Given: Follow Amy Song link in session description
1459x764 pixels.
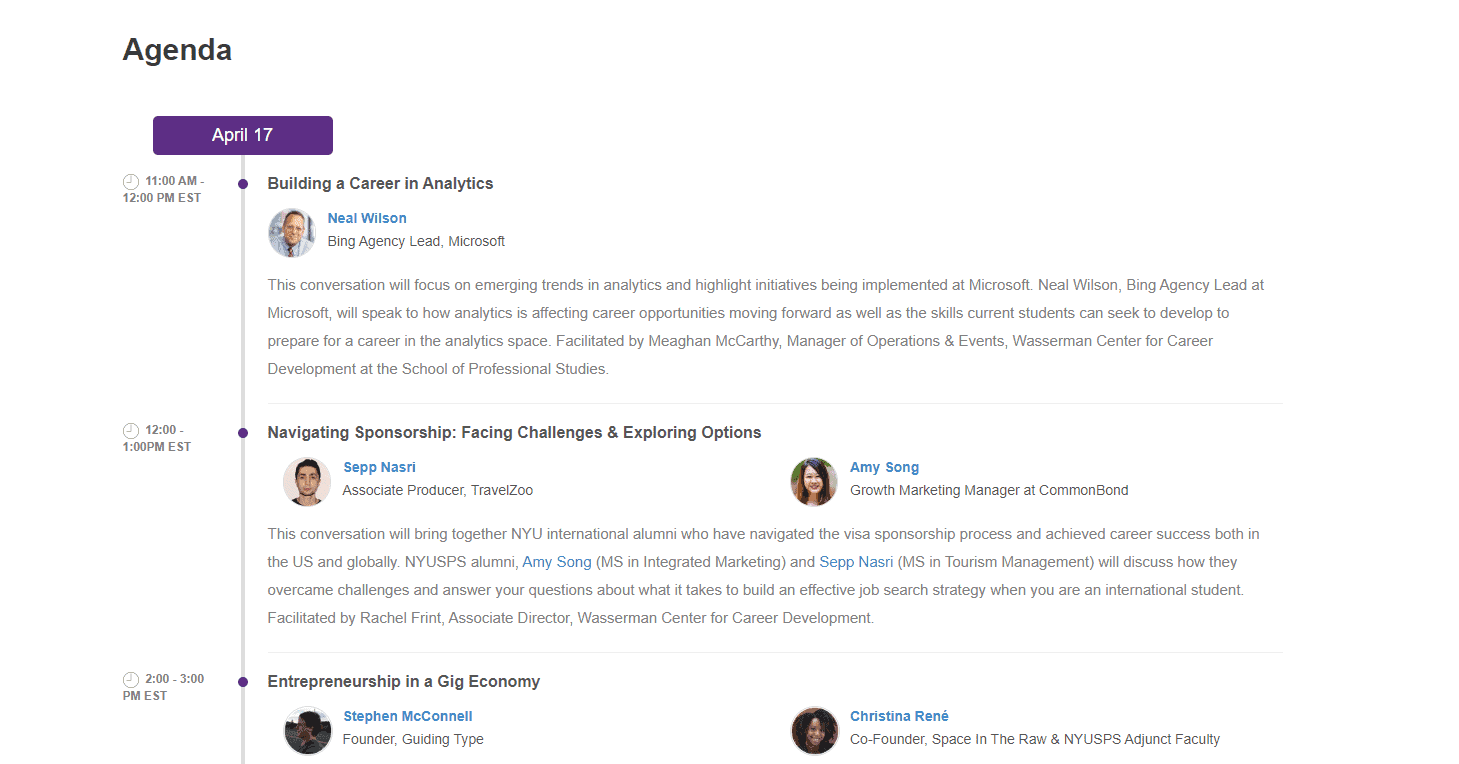Looking at the screenshot, I should (x=557, y=562).
